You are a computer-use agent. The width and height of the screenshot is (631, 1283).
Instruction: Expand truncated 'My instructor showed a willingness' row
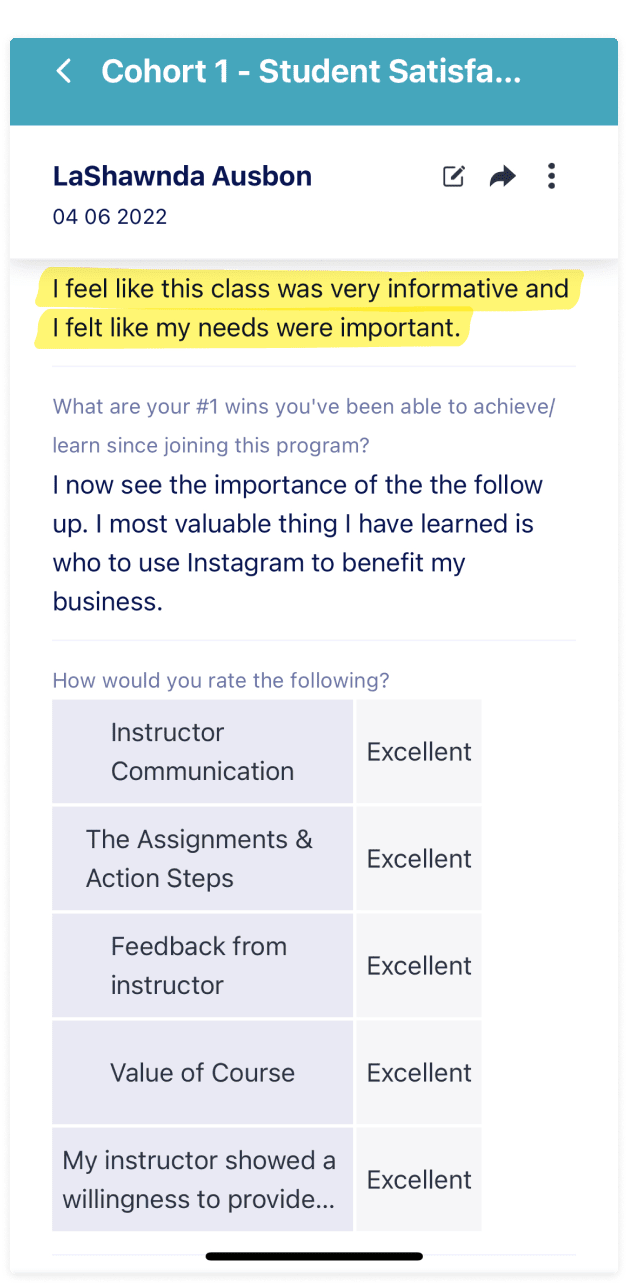point(200,1180)
